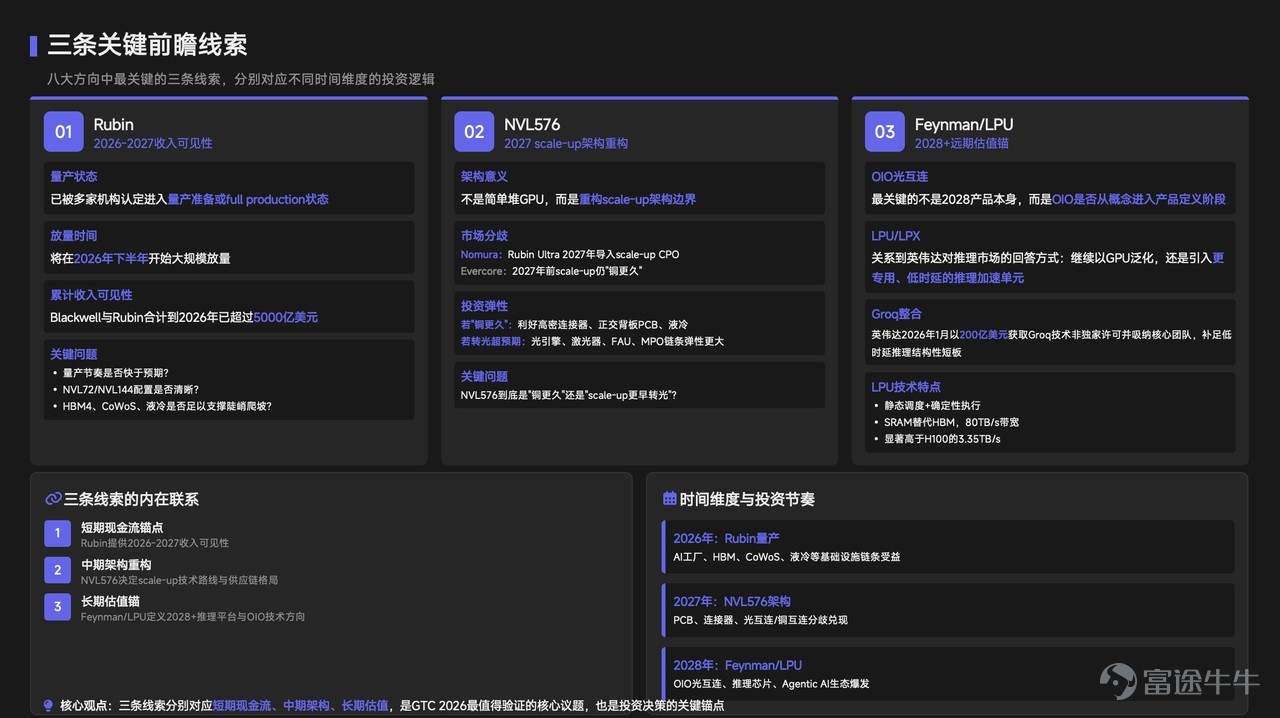This screenshot has height=718, width=1280.
Task: Click the Nomura line about Rubin Ultra
Action: 570,254
